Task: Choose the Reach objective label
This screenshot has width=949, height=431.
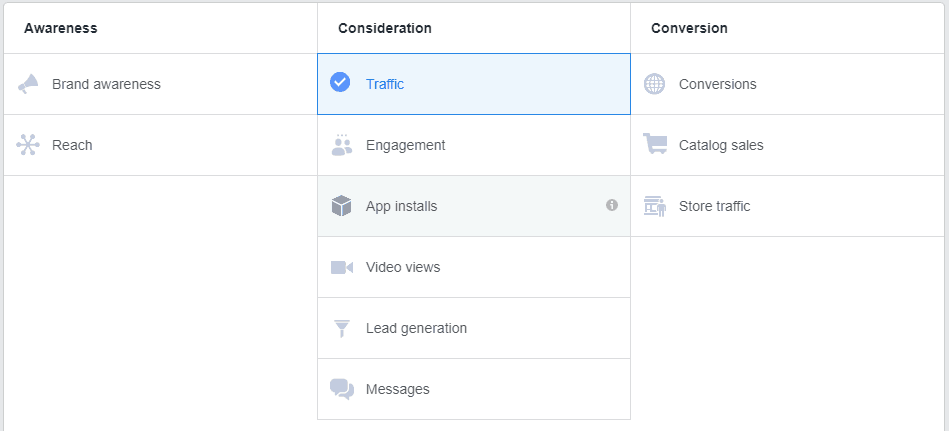Action: coord(72,145)
